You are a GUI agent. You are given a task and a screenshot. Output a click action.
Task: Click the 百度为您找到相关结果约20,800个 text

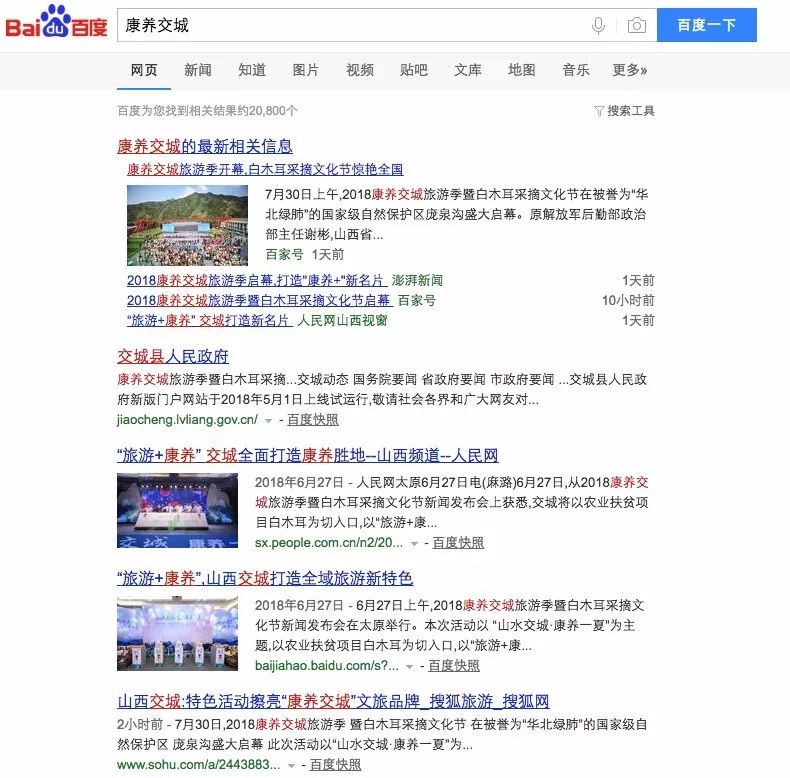(x=208, y=111)
